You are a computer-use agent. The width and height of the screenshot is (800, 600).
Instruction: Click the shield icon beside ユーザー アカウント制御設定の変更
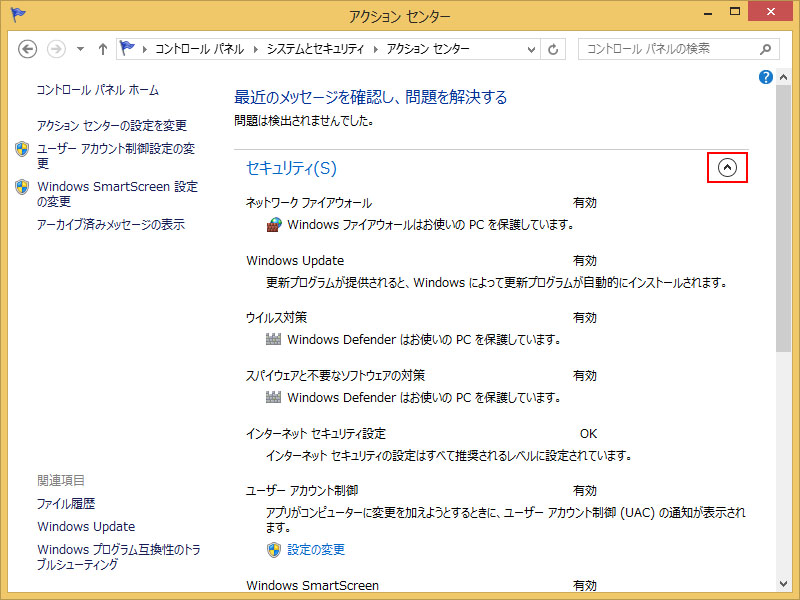(x=22, y=149)
